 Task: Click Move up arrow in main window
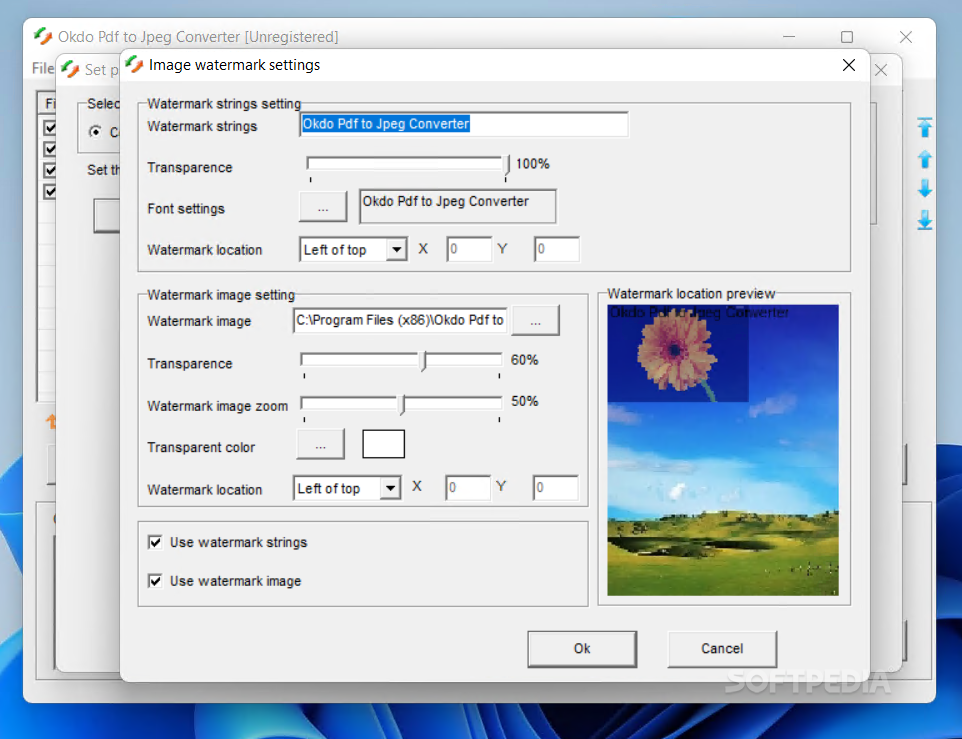(925, 159)
